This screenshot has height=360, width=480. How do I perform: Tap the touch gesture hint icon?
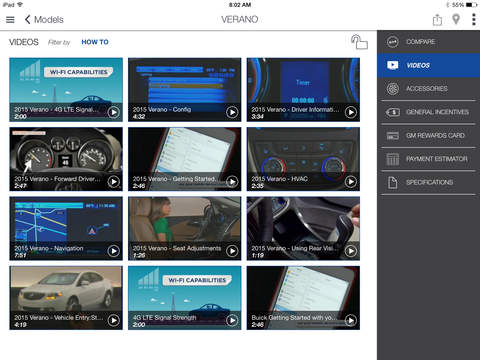coord(359,42)
